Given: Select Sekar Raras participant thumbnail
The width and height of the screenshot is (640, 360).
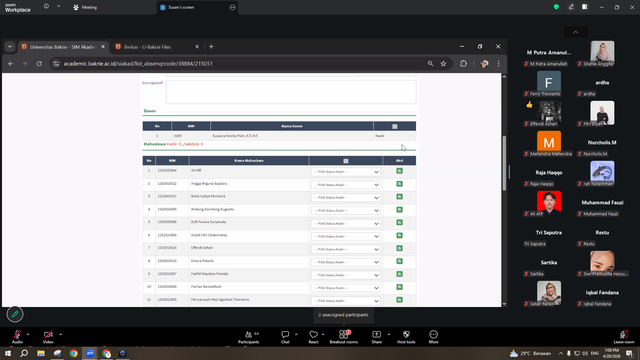Looking at the screenshot, I should click(549, 293).
